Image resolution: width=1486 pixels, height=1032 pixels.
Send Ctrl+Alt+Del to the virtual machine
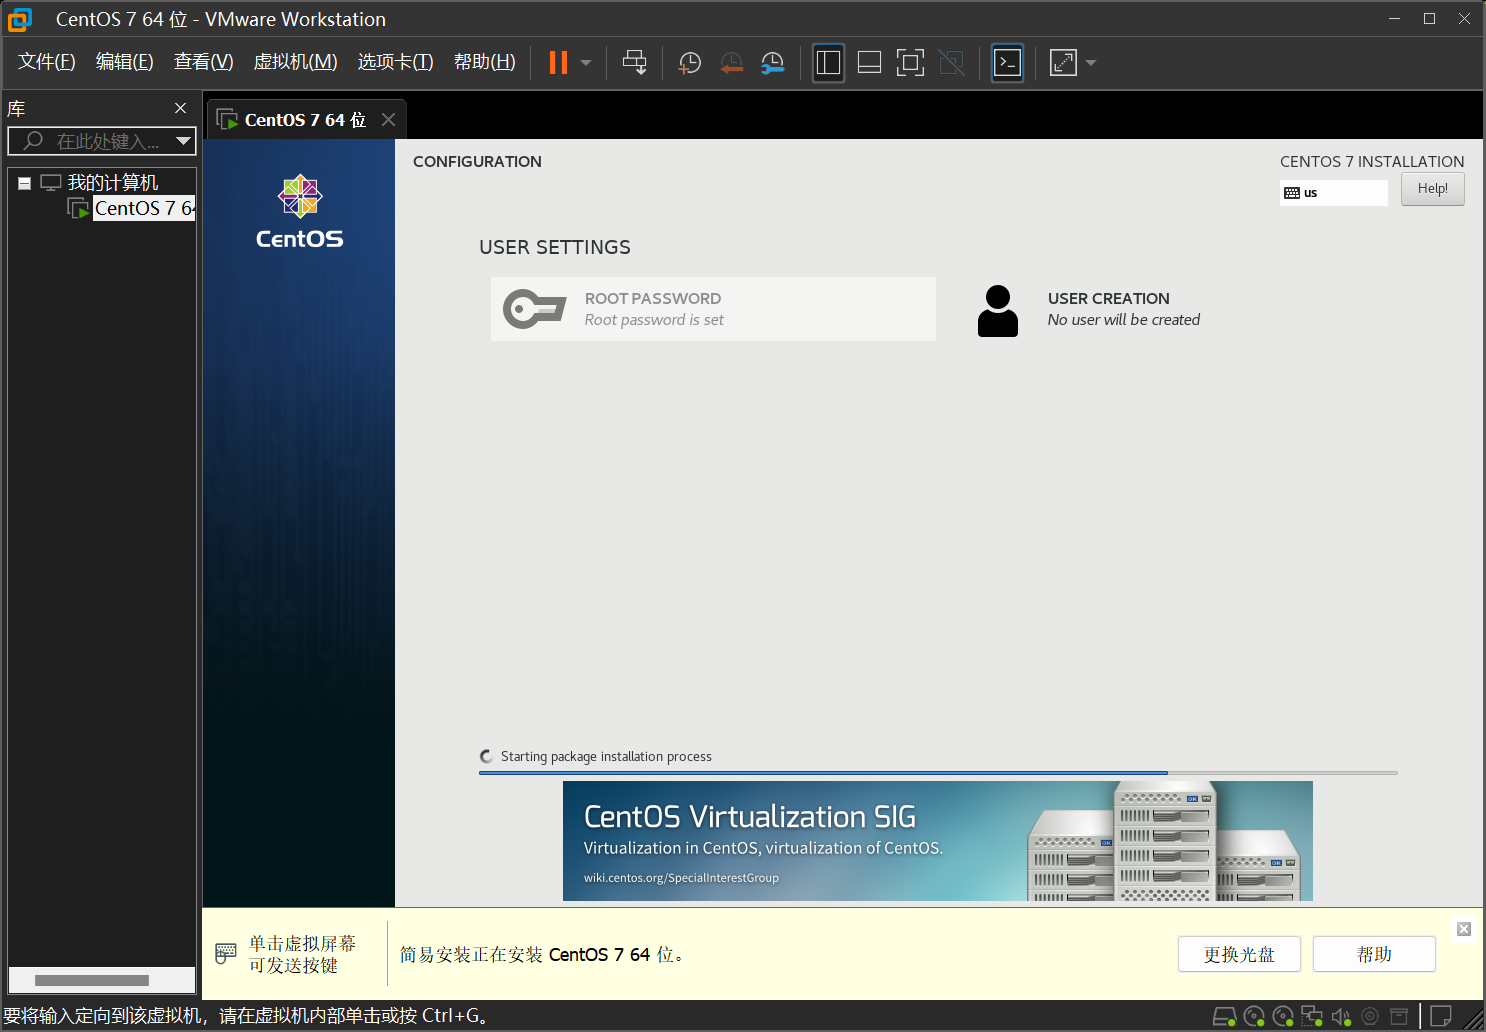click(634, 63)
